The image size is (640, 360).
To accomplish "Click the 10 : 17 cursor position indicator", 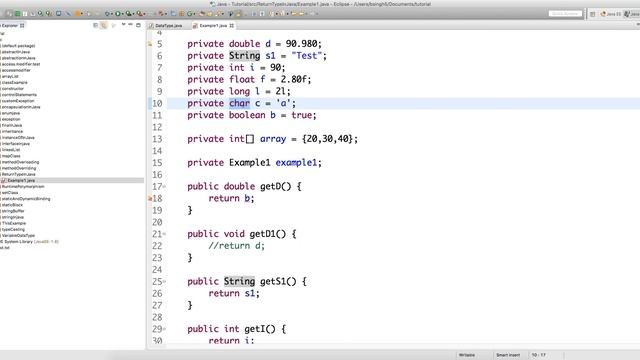I will (538, 355).
